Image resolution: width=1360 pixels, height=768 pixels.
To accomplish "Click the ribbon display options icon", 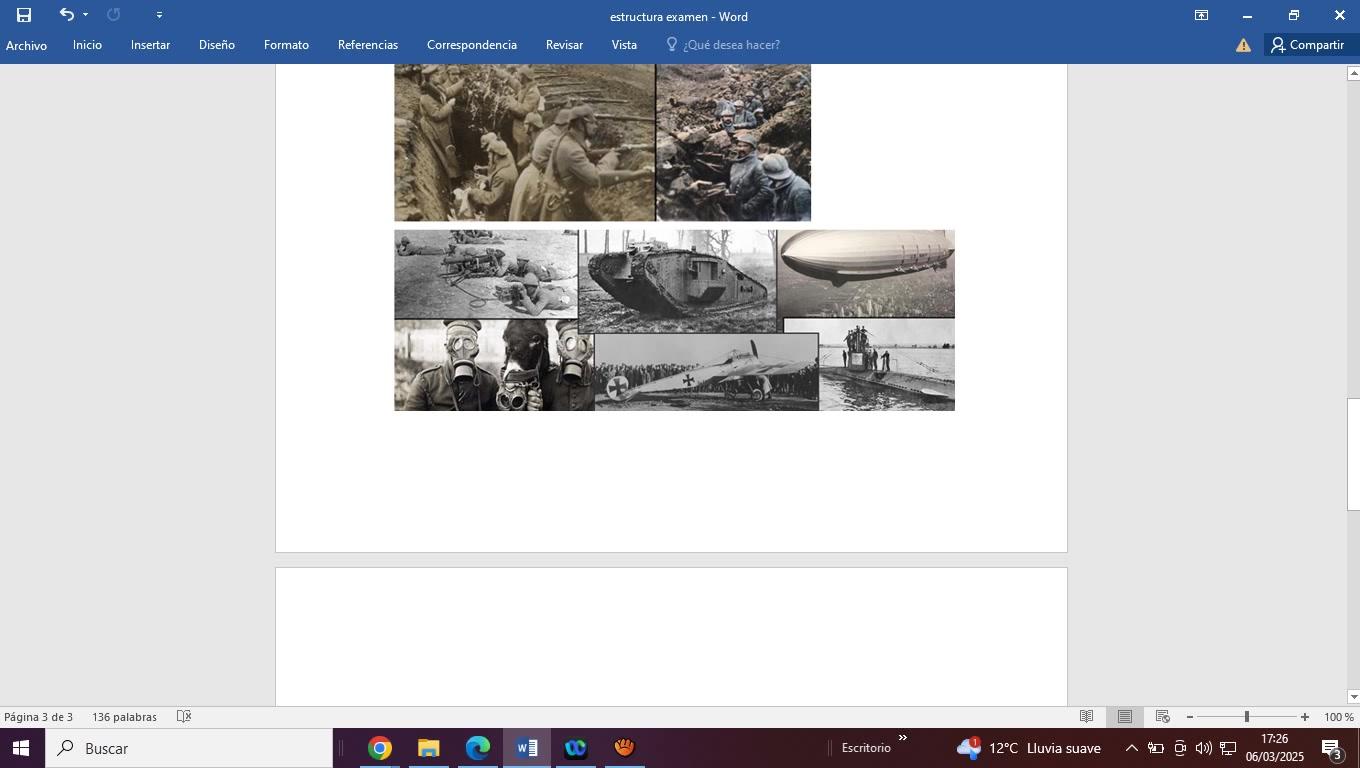I will pyautogui.click(x=1201, y=15).
